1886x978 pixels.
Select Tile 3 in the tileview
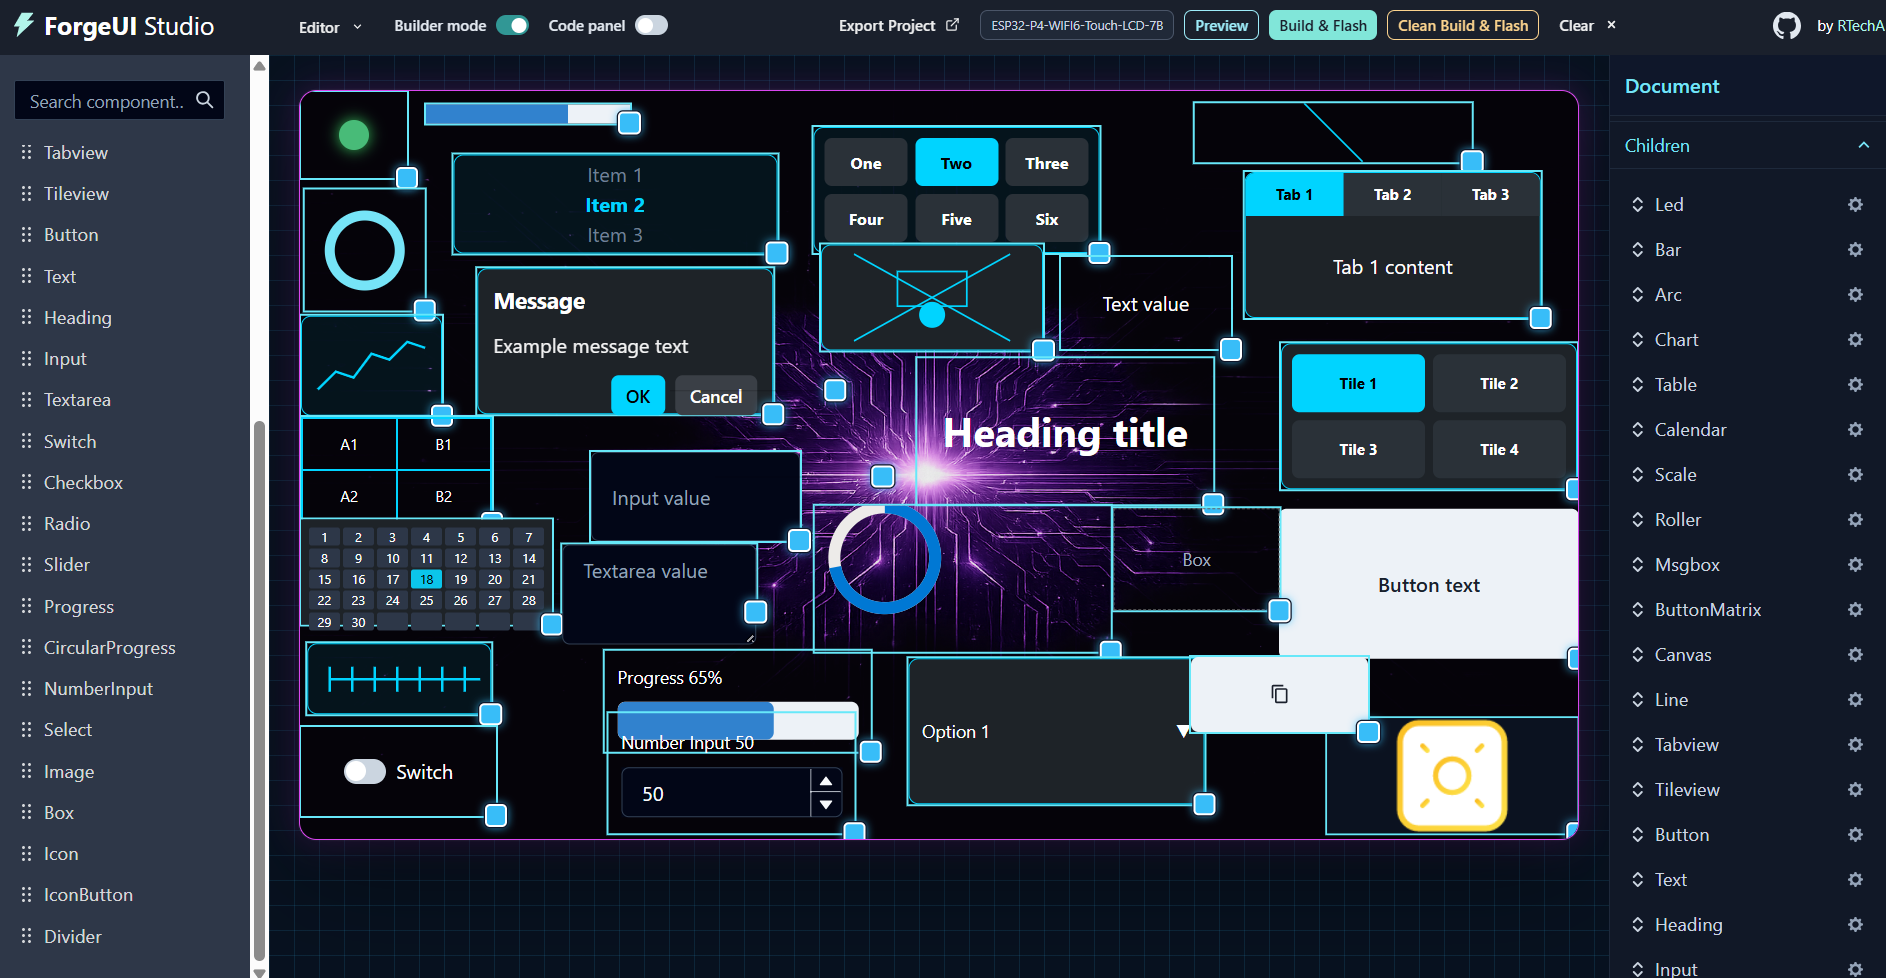click(x=1358, y=449)
